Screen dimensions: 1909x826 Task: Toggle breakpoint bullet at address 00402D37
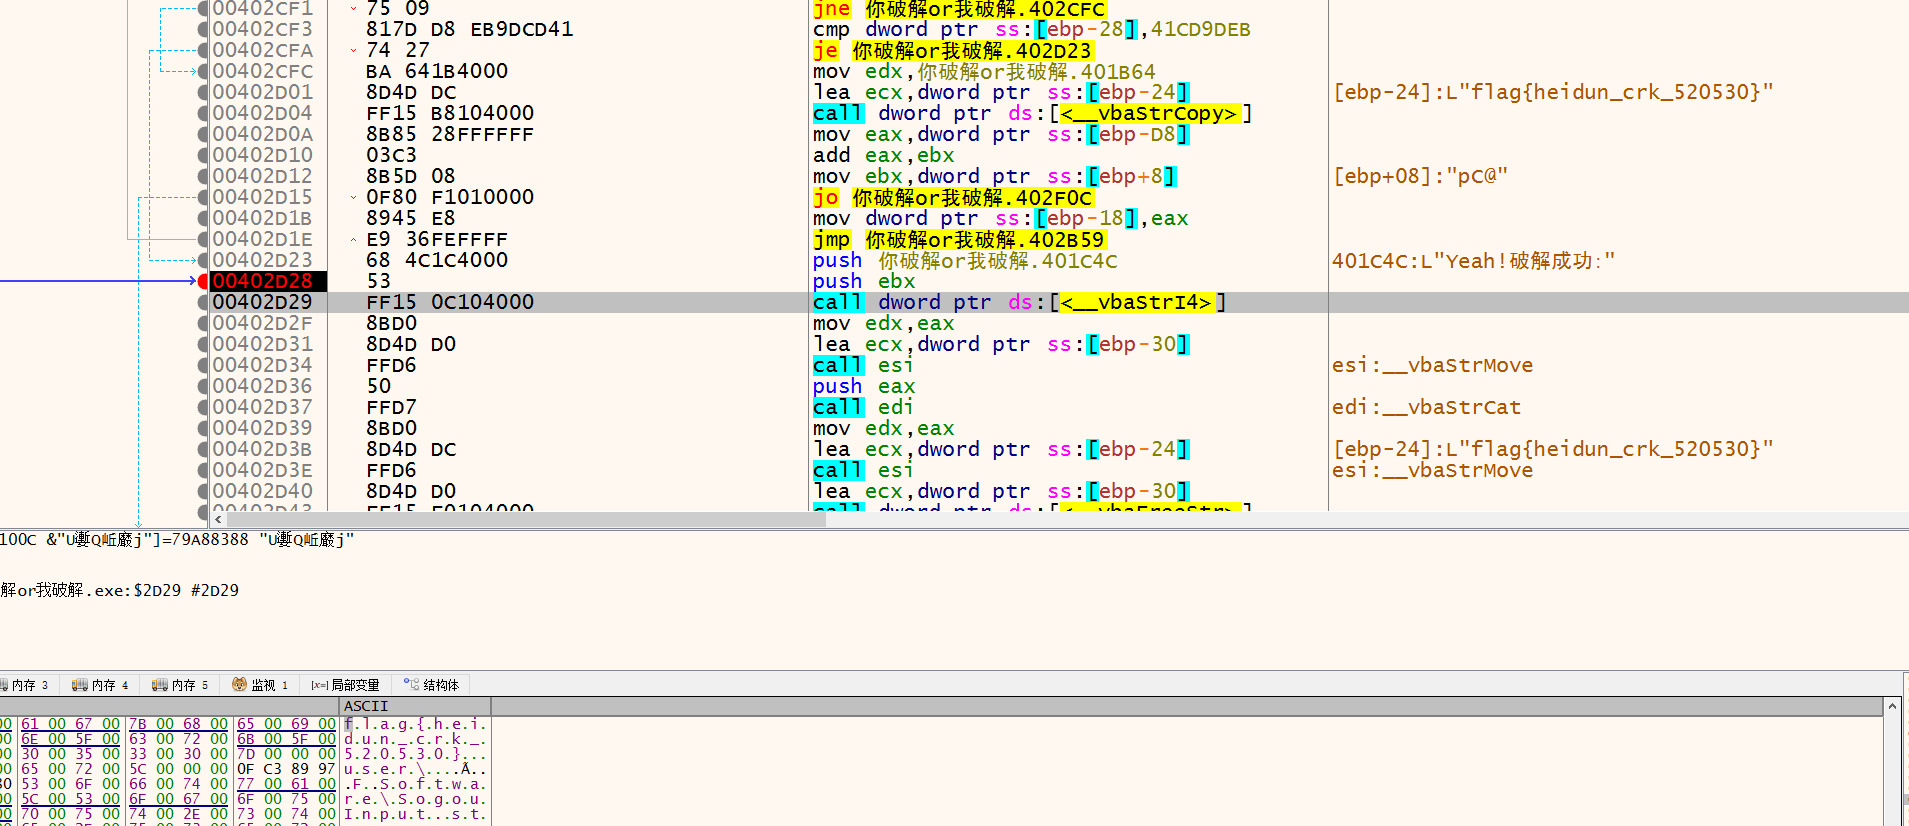(x=204, y=407)
